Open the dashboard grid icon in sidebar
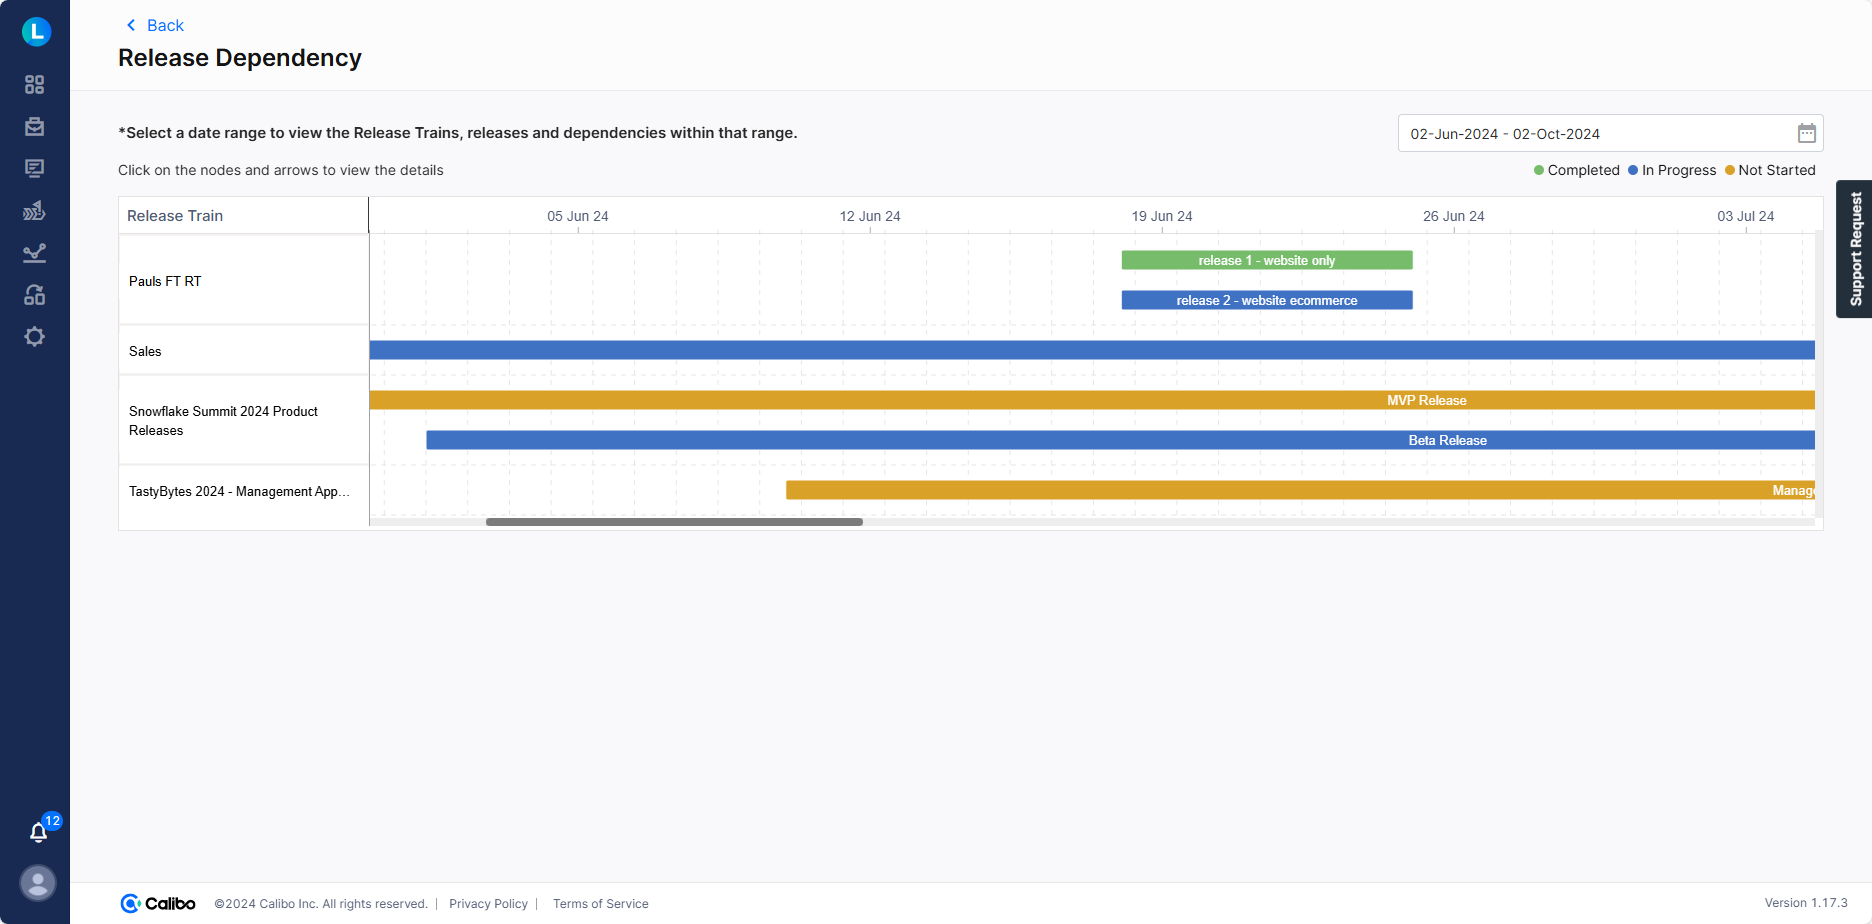Image resolution: width=1872 pixels, height=924 pixels. pos(34,85)
